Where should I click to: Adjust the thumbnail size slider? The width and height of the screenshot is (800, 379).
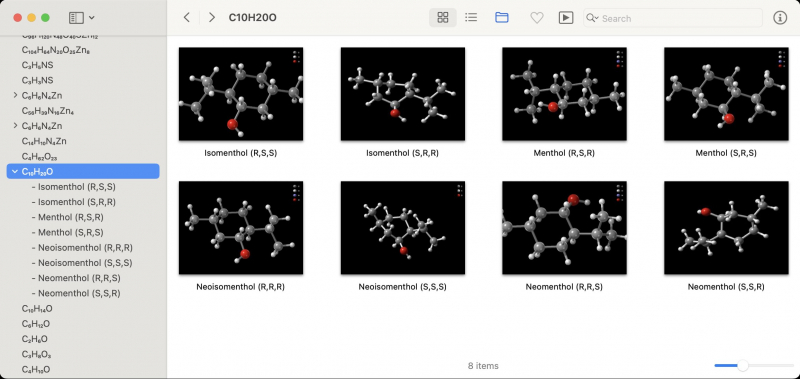pyautogui.click(x=743, y=365)
